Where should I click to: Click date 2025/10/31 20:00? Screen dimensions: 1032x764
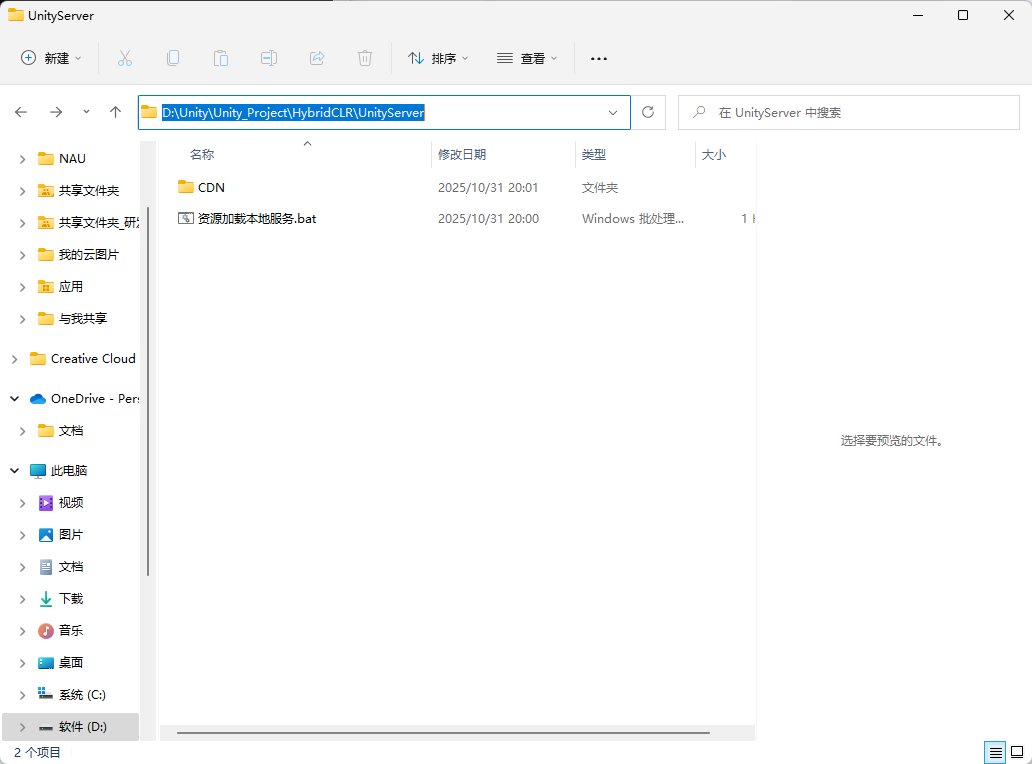click(x=488, y=218)
